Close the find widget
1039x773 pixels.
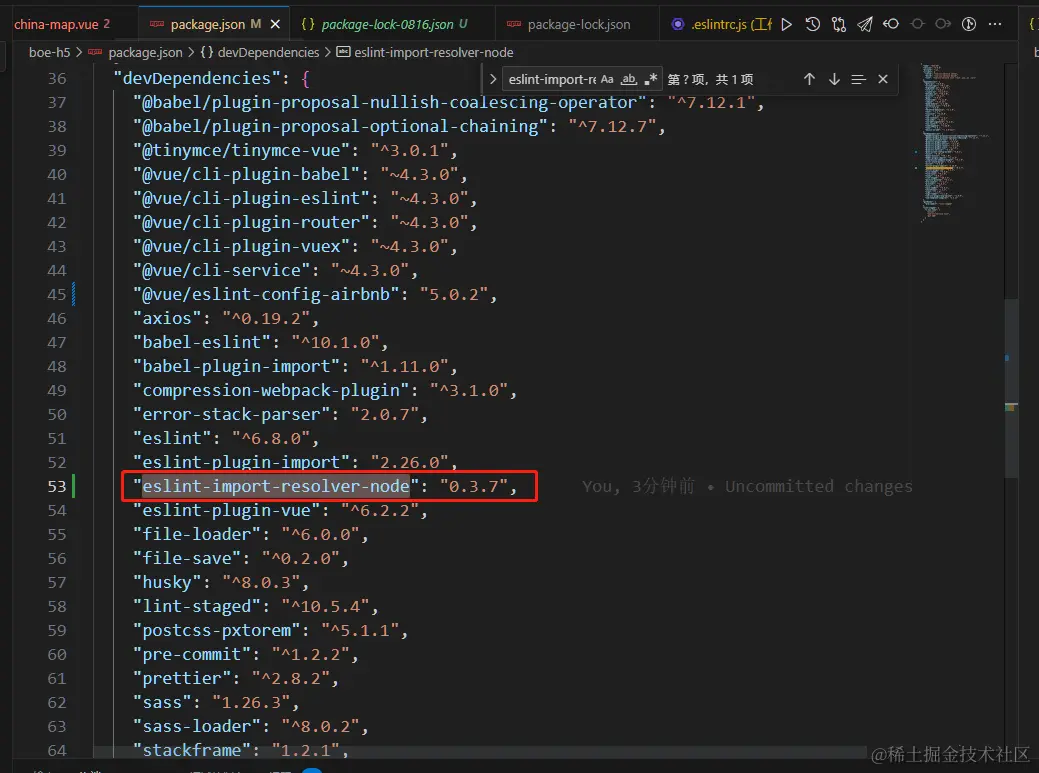[883, 79]
